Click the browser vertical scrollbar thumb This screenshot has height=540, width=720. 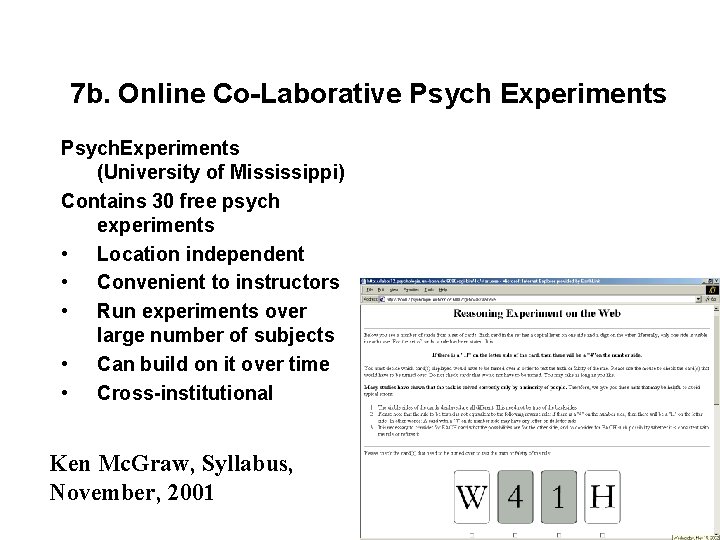pos(716,360)
